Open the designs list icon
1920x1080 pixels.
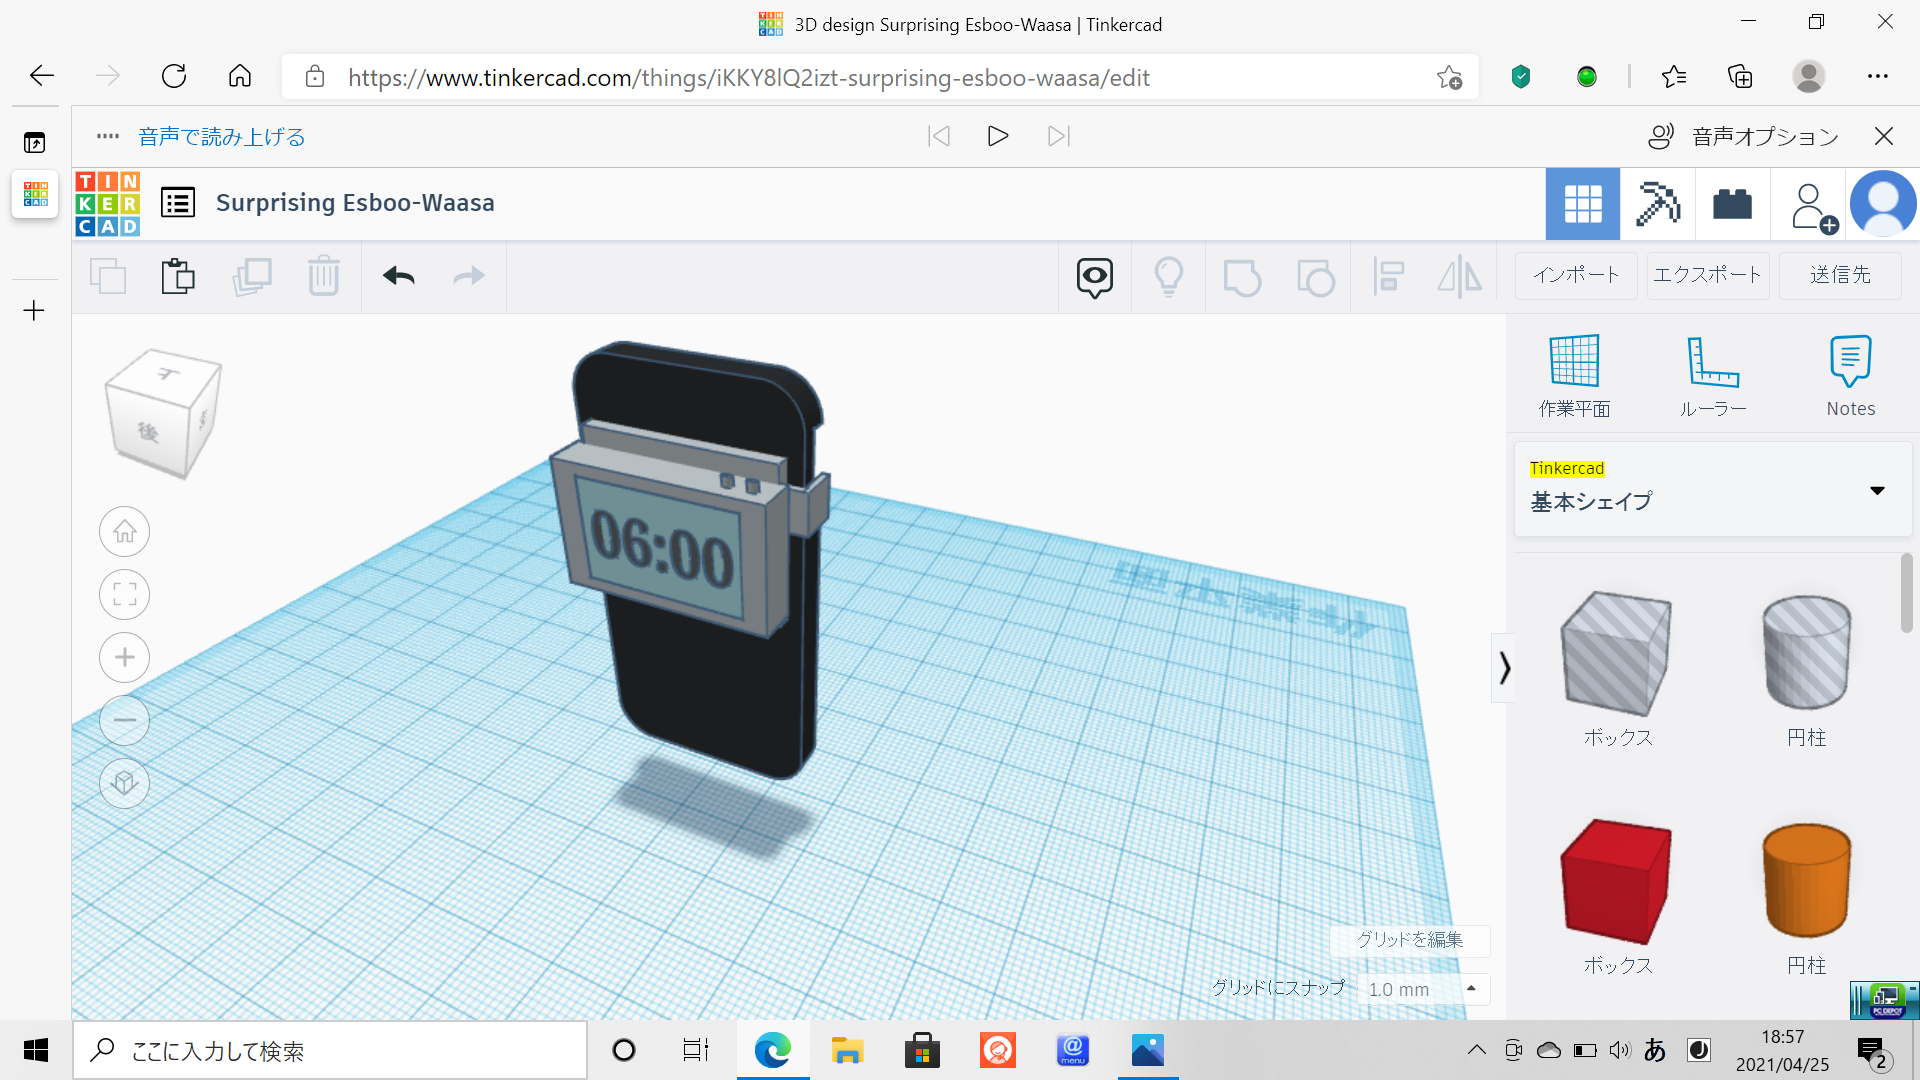(178, 203)
